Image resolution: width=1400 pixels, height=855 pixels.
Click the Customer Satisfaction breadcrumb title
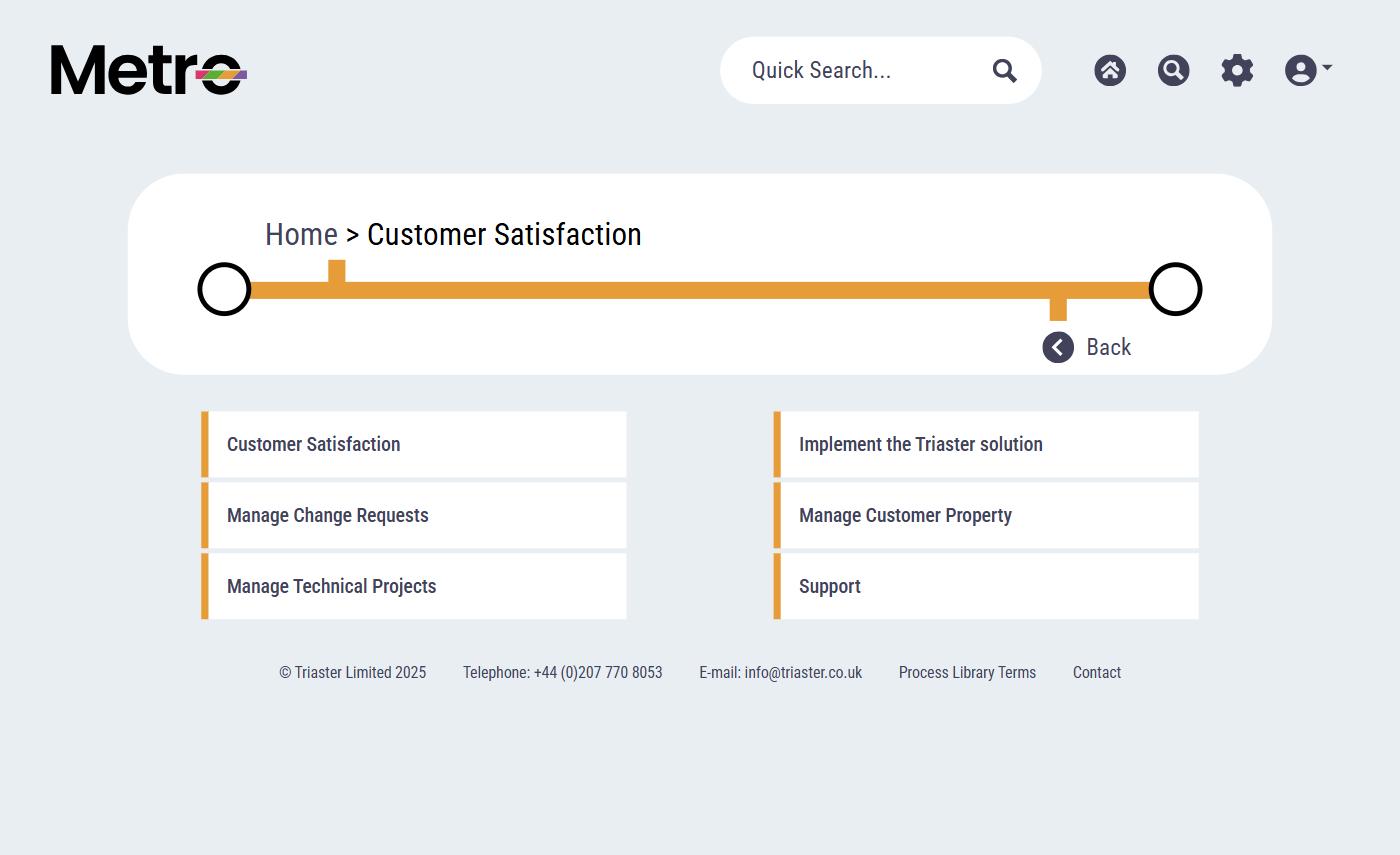tap(504, 234)
